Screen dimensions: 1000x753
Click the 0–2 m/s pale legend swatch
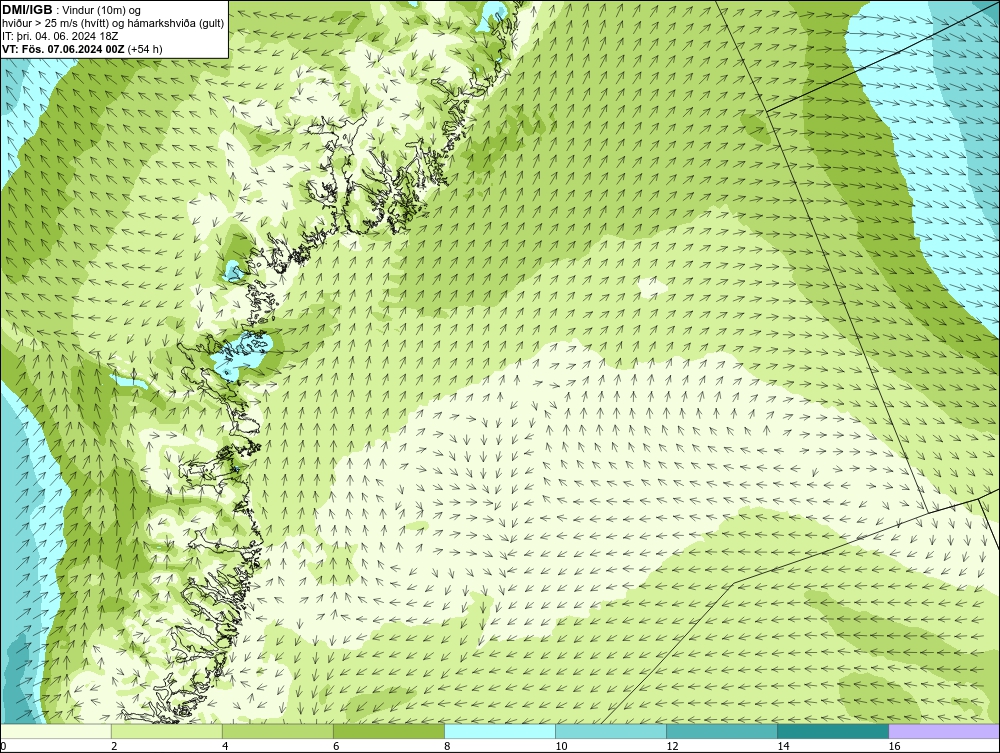56,731
